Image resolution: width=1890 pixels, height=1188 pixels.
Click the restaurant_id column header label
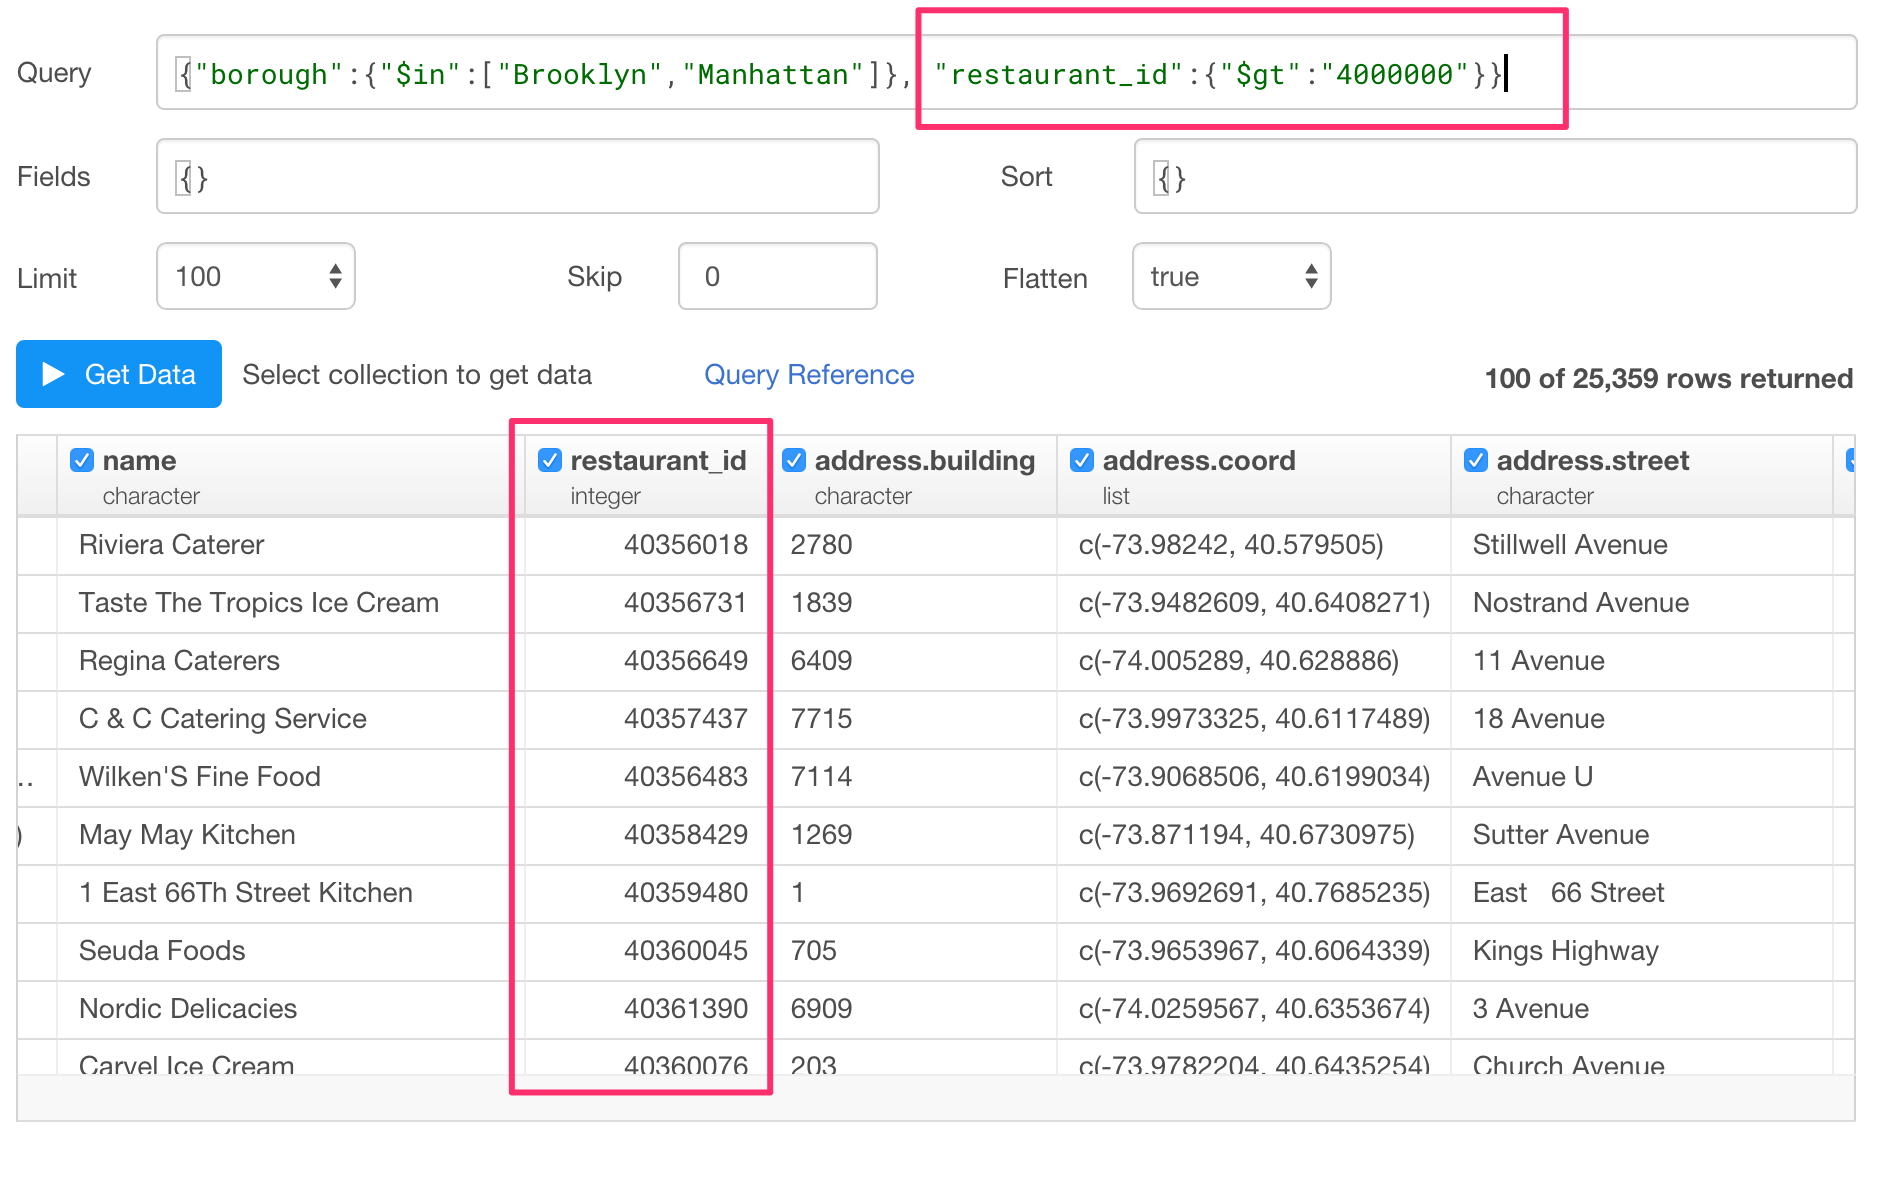658,460
